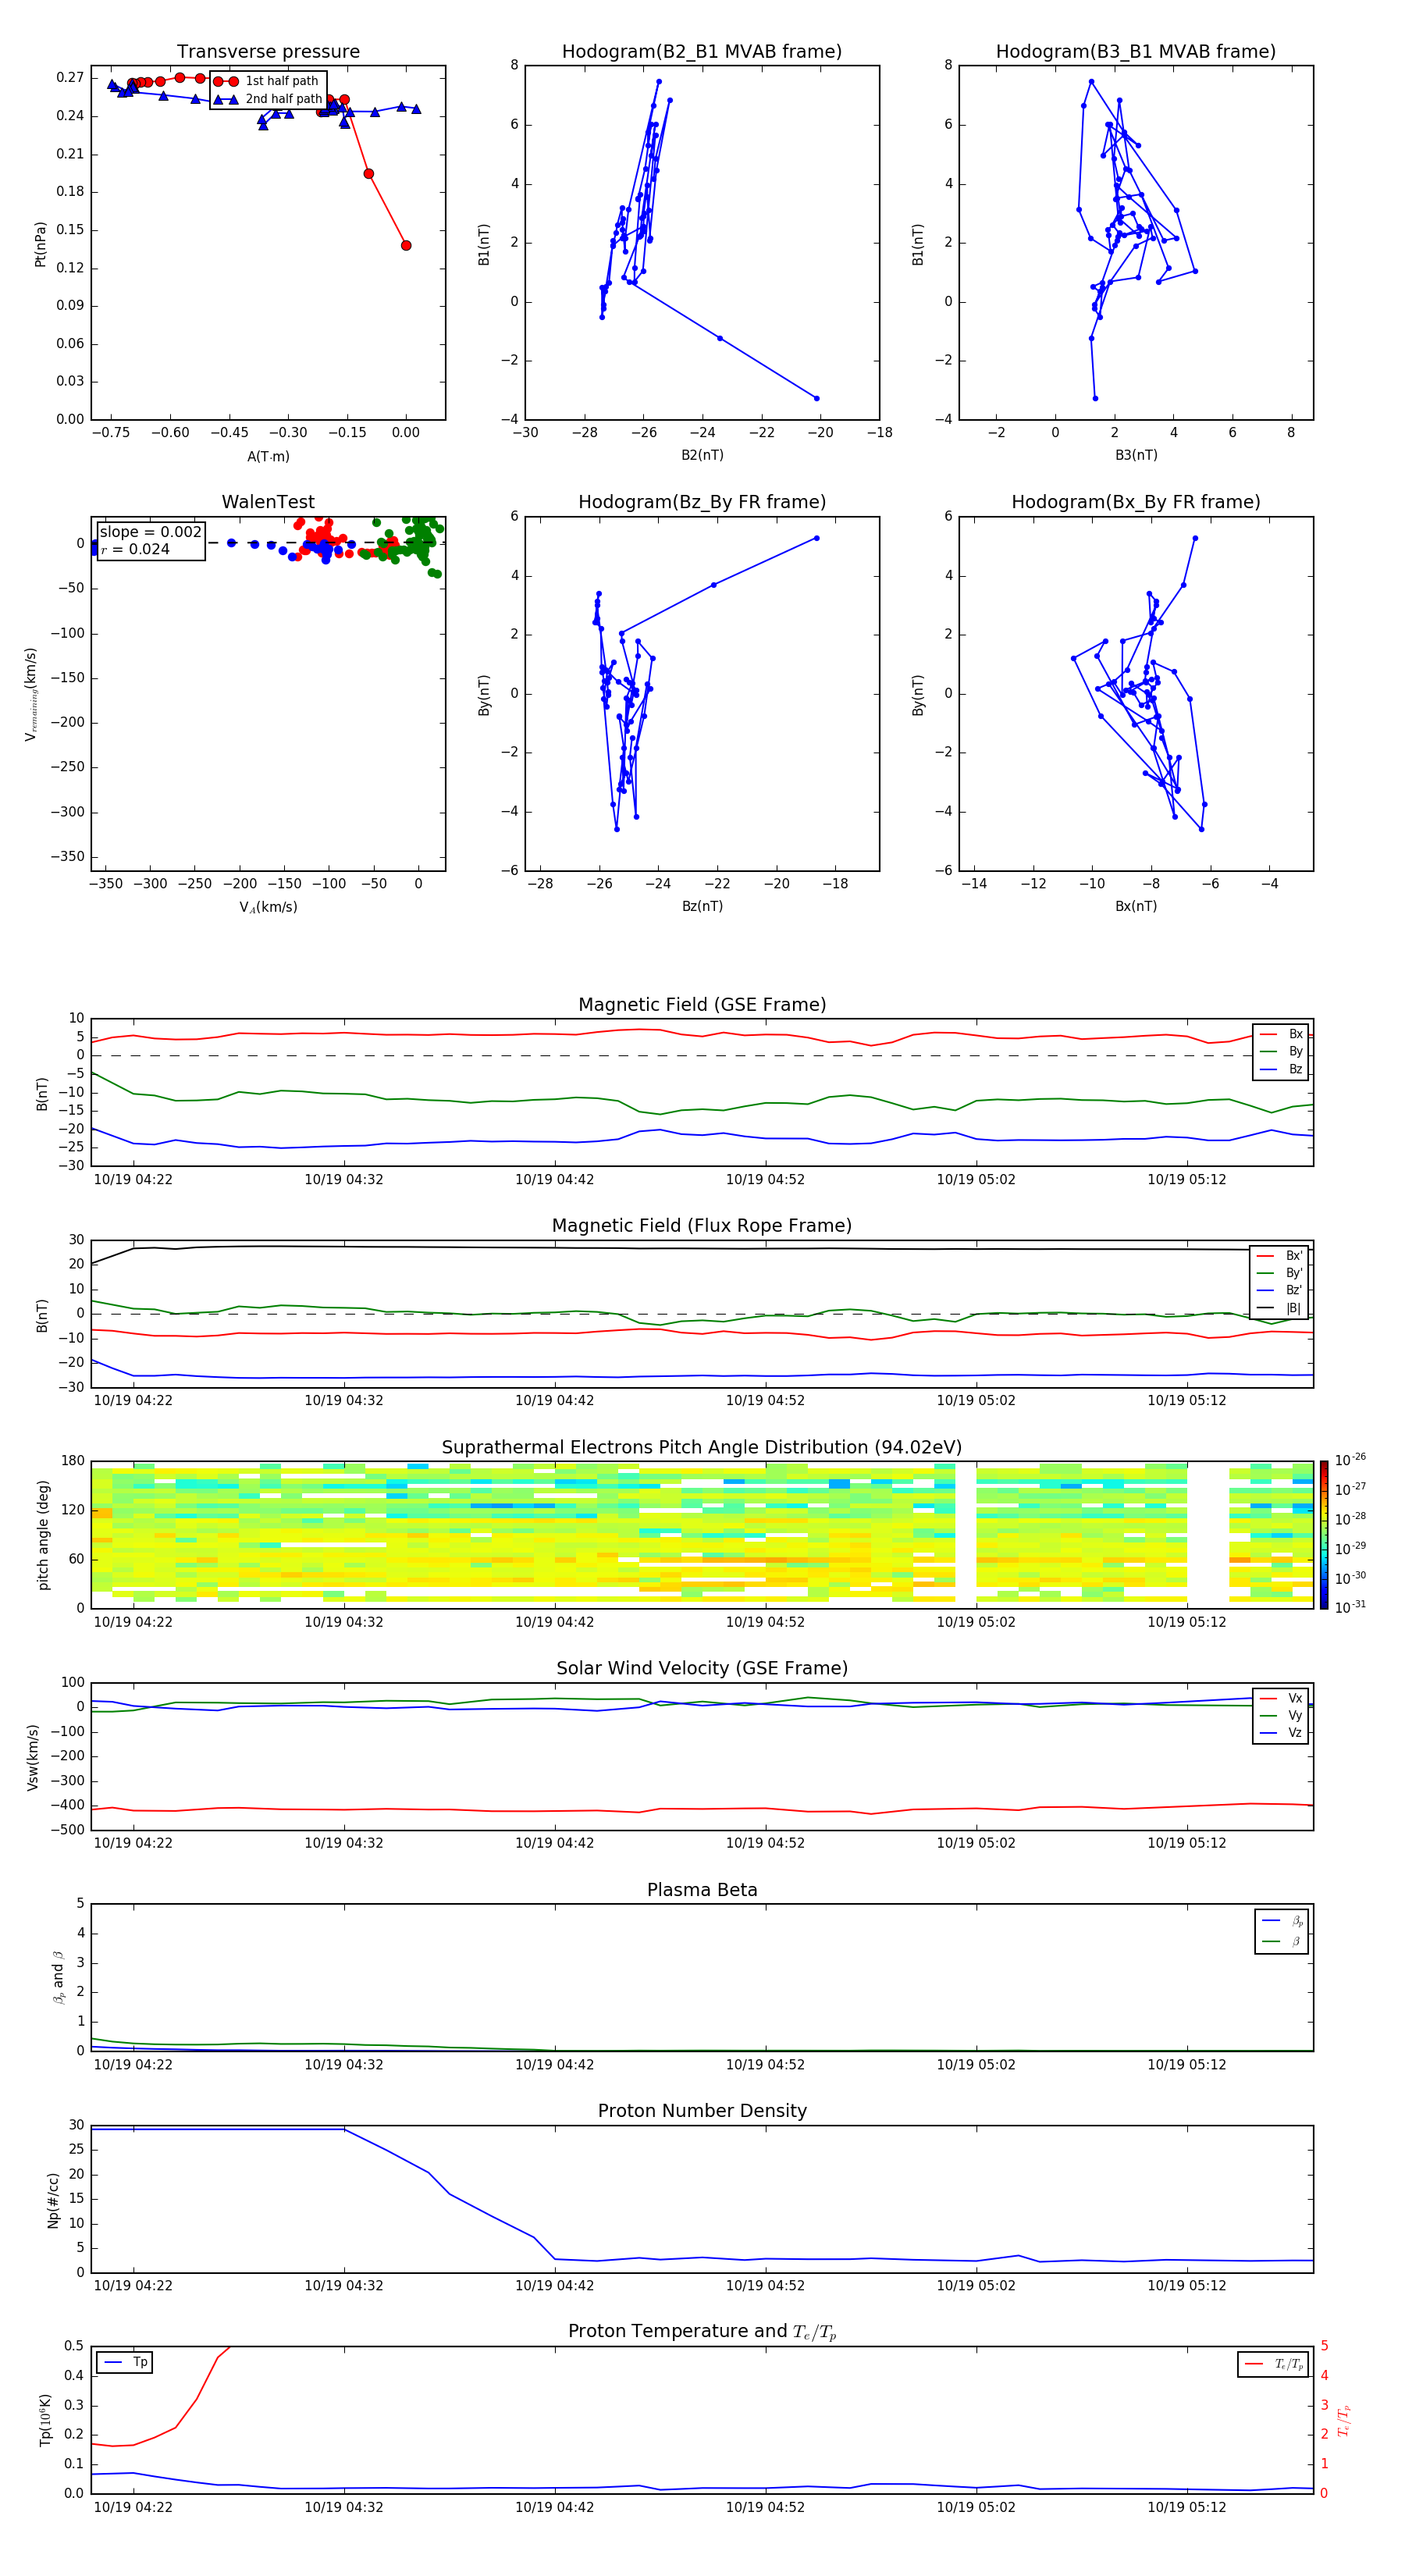1405x2576 pixels.
Task: Click the "Hodogram(B3_B1 MVAB frame)" title
Action: pyautogui.click(x=1136, y=52)
